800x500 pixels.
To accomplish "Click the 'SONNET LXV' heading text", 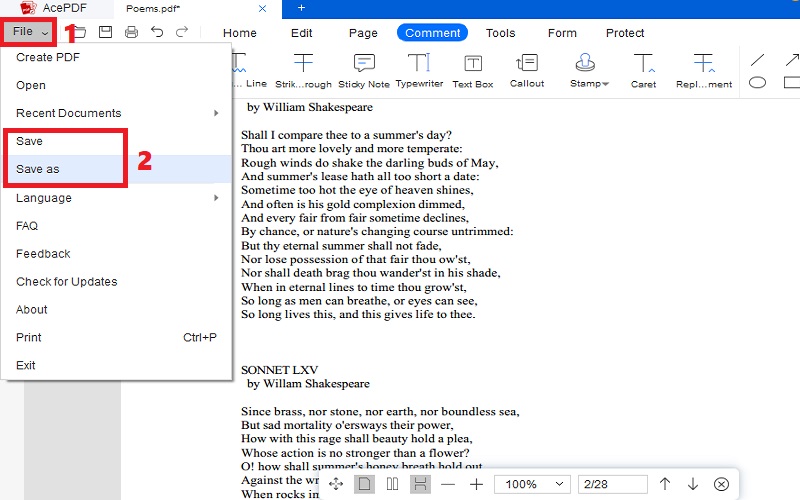I will click(x=279, y=370).
